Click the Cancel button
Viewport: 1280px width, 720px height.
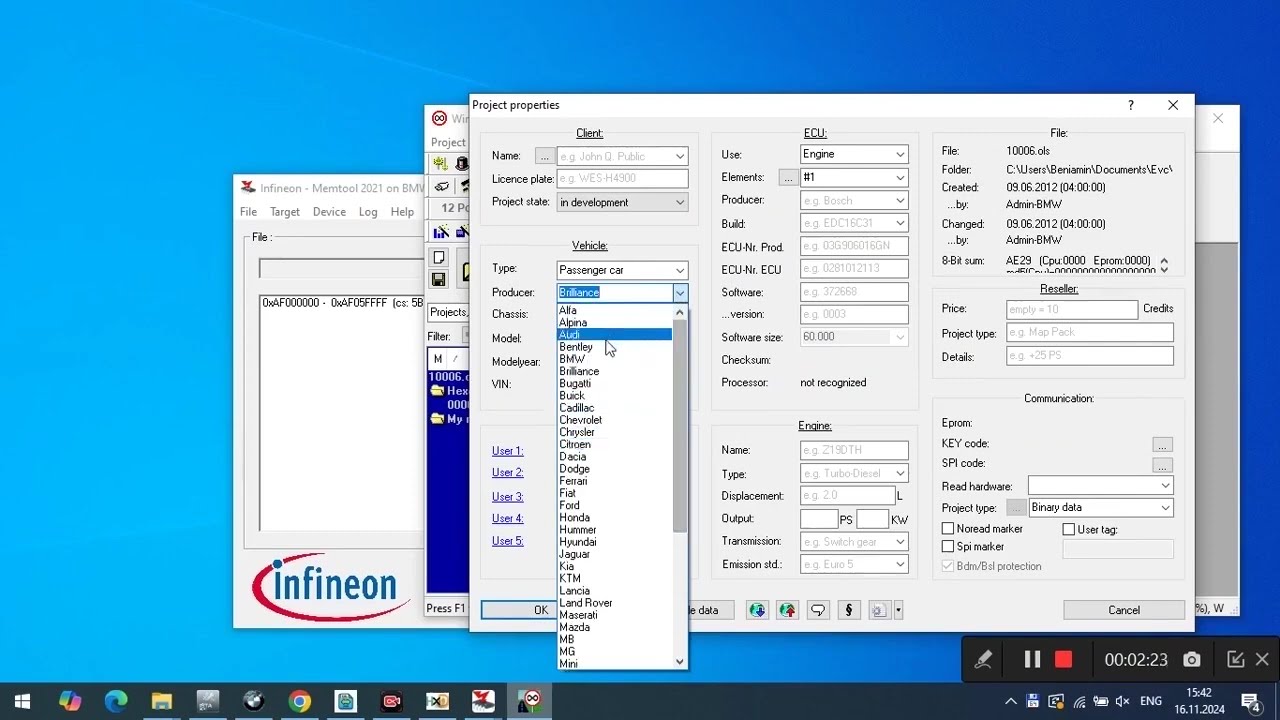click(x=1124, y=610)
